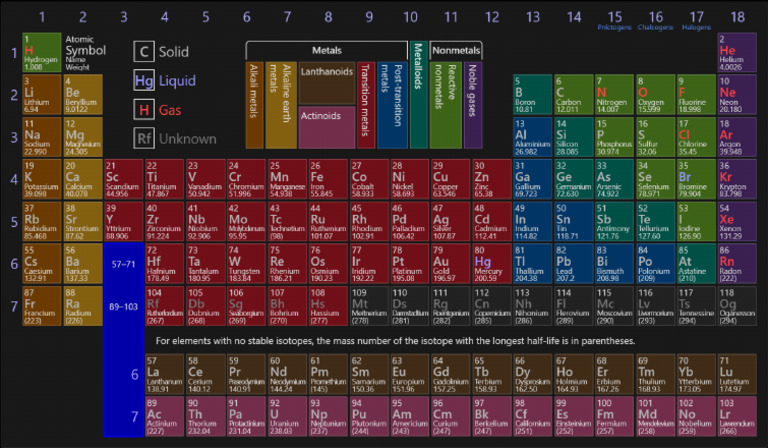Select the Gas state H legend icon

click(144, 110)
